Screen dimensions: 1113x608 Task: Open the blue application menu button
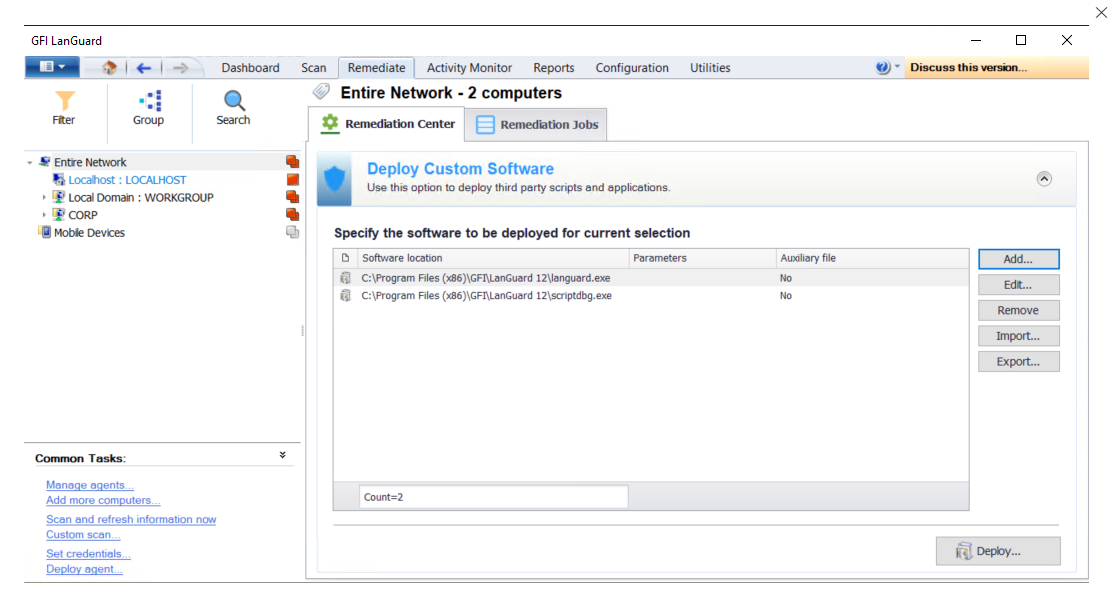click(53, 67)
